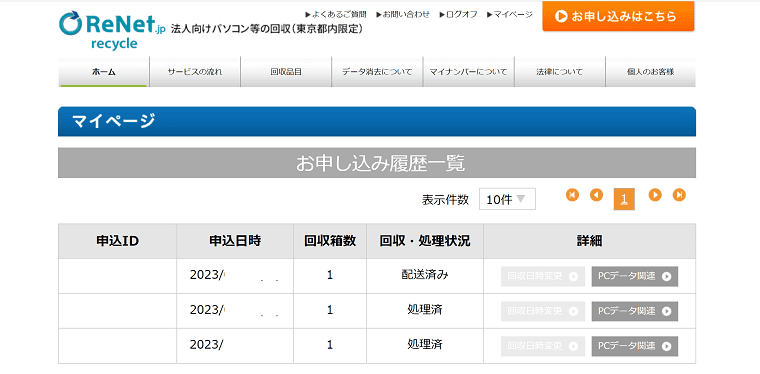The height and width of the screenshot is (374, 760).
Task: Select the 回収品目 tab
Action: [x=286, y=72]
